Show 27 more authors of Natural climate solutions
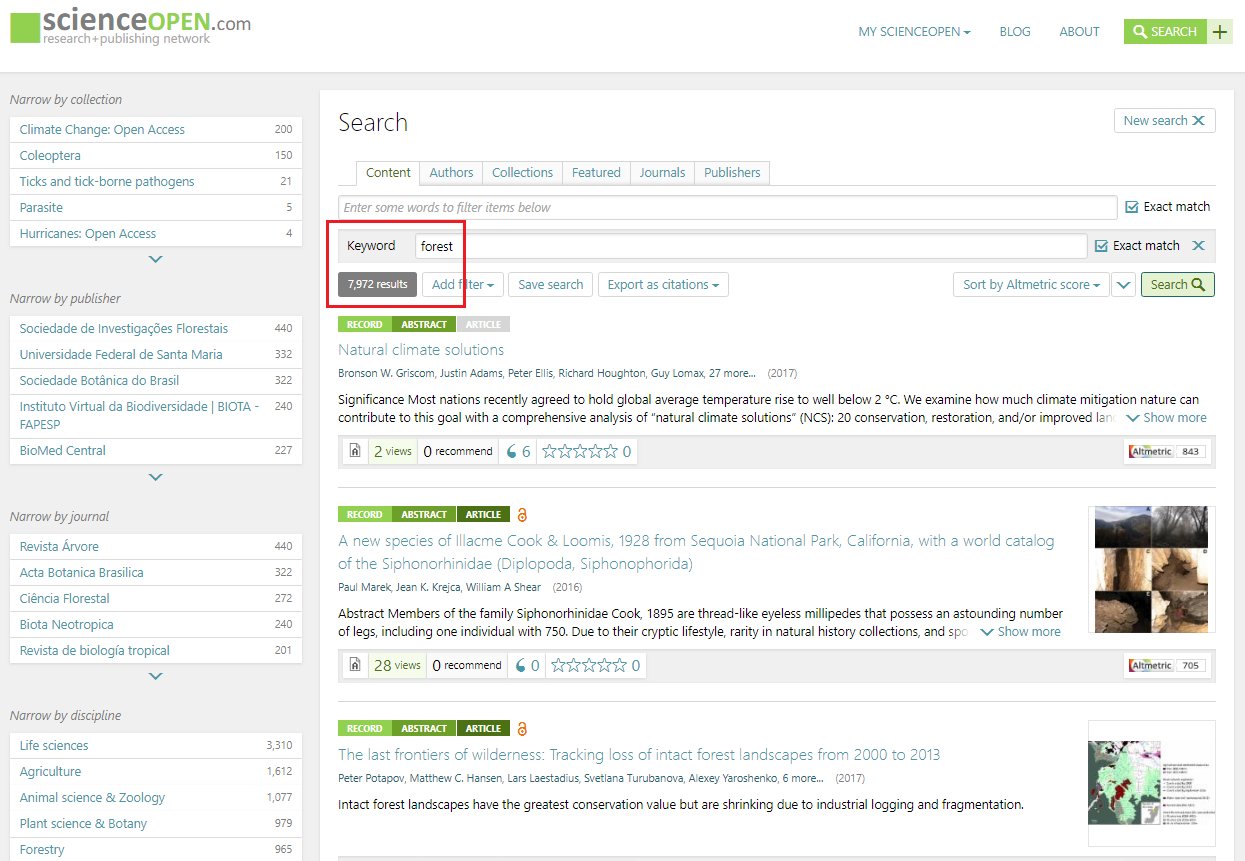1245x861 pixels. coord(731,373)
